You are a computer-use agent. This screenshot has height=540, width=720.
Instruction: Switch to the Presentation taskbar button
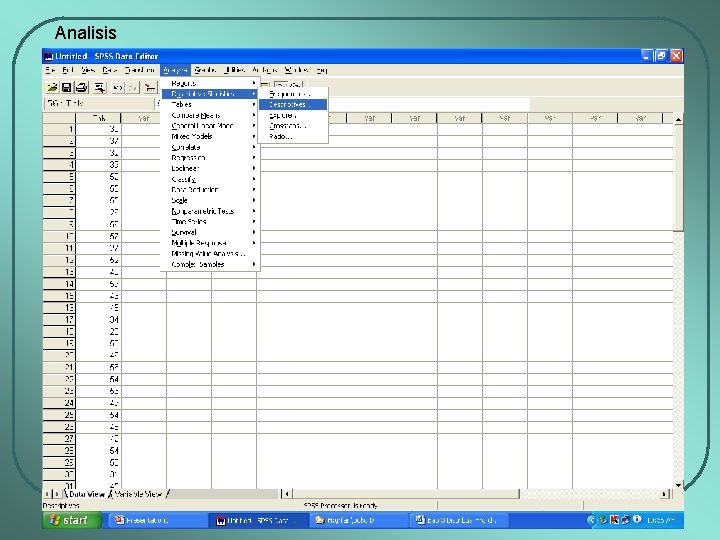click(156, 520)
